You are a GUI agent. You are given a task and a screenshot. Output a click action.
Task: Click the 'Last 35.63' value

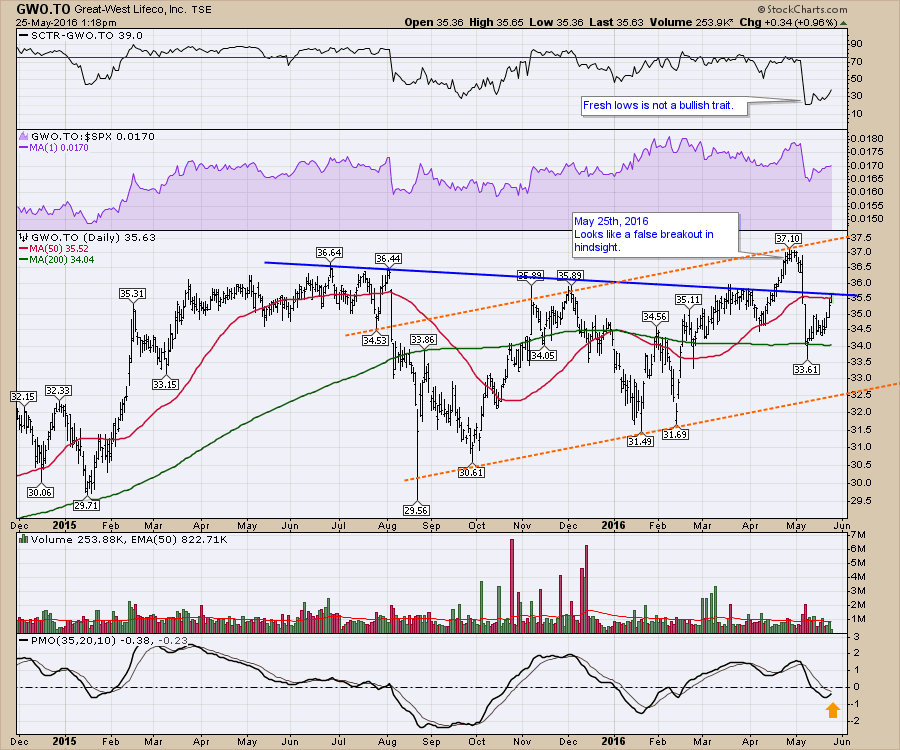pos(616,22)
